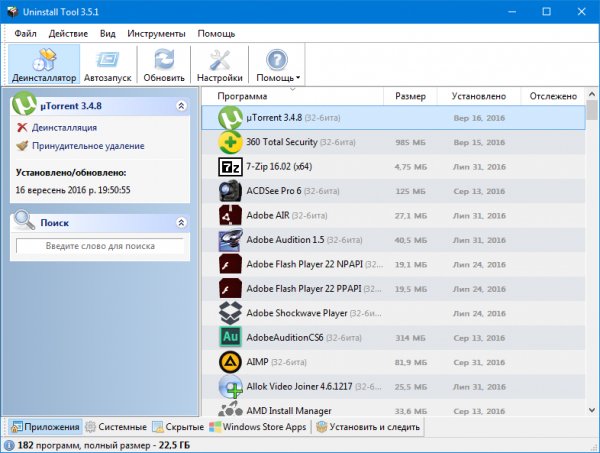This screenshot has width=600, height=453.
Task: Click the 7-Zip 16.02 (x64) name
Action: [x=279, y=167]
